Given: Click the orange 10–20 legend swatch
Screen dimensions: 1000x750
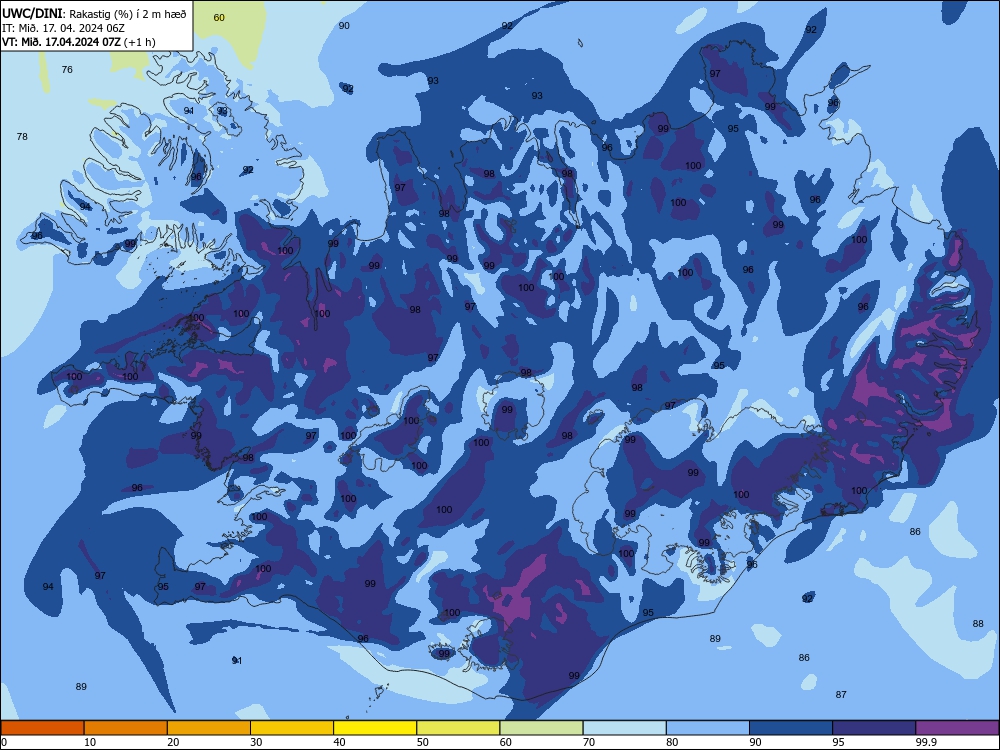Looking at the screenshot, I should 126,728.
